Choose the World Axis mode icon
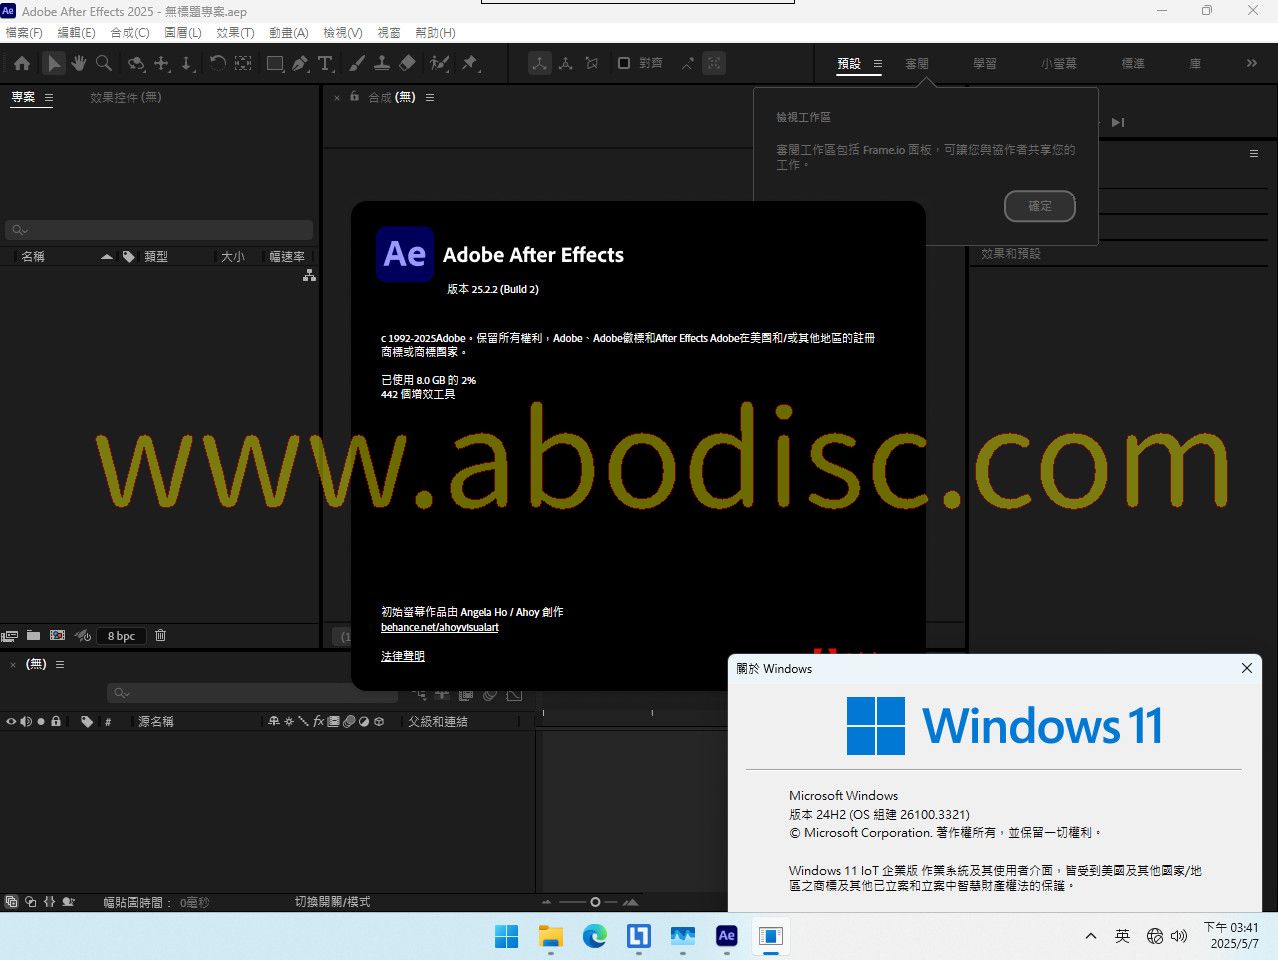The width and height of the screenshot is (1278, 960). pos(566,63)
